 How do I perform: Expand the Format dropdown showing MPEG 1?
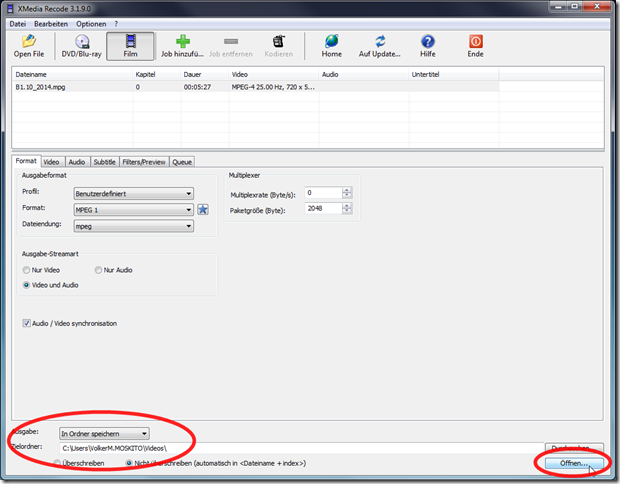(x=133, y=210)
